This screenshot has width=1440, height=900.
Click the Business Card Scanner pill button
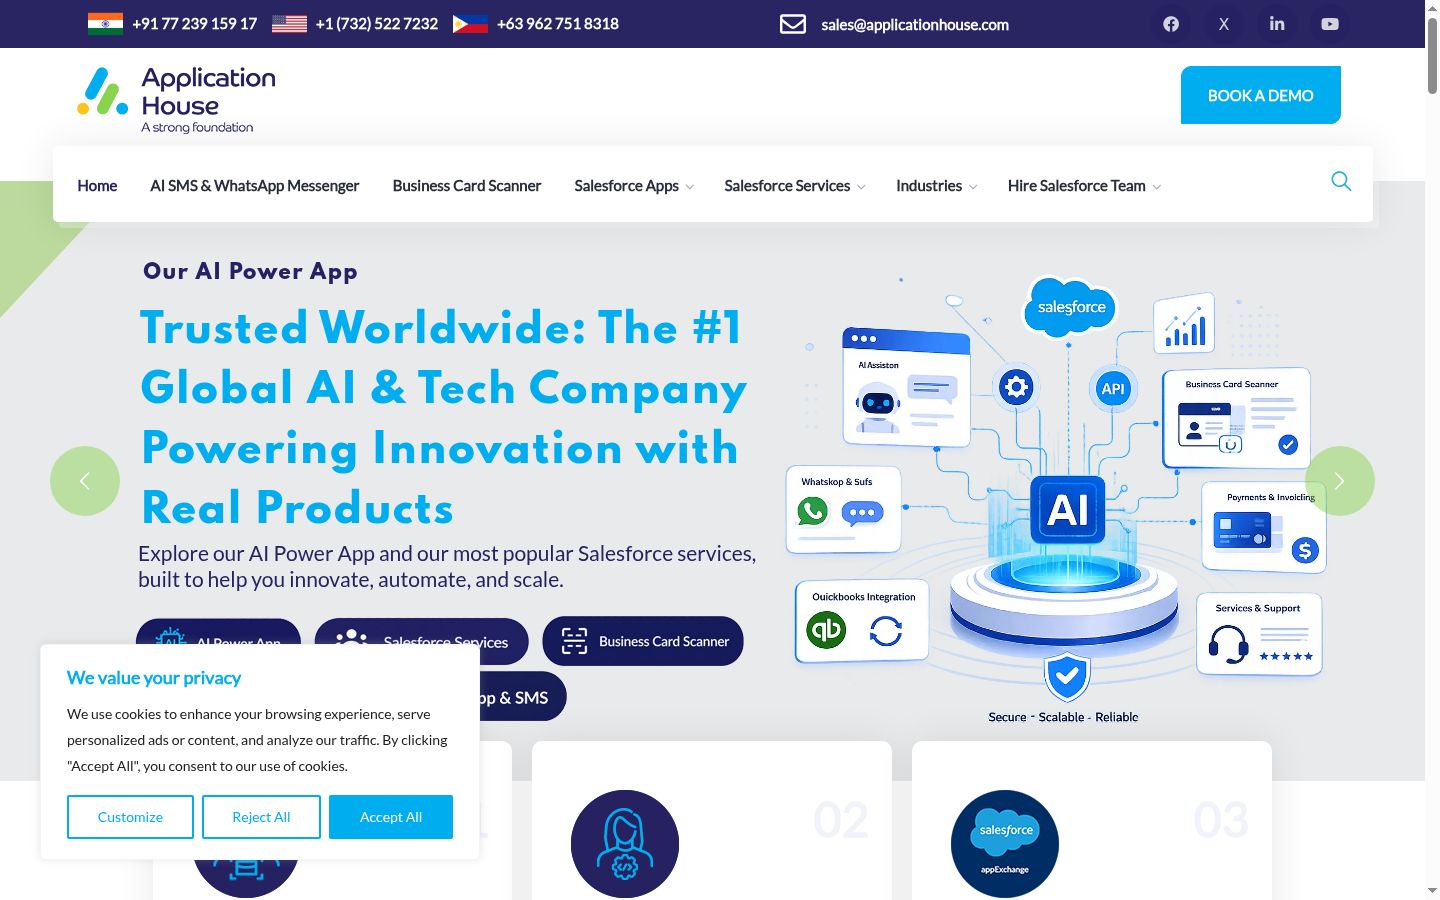click(643, 641)
